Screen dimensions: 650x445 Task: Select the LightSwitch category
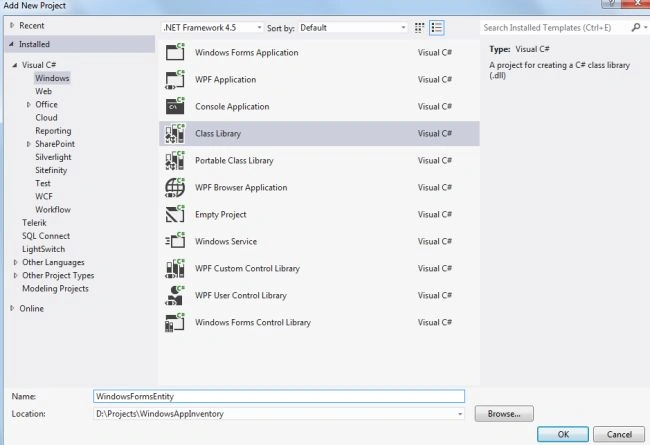[44, 249]
